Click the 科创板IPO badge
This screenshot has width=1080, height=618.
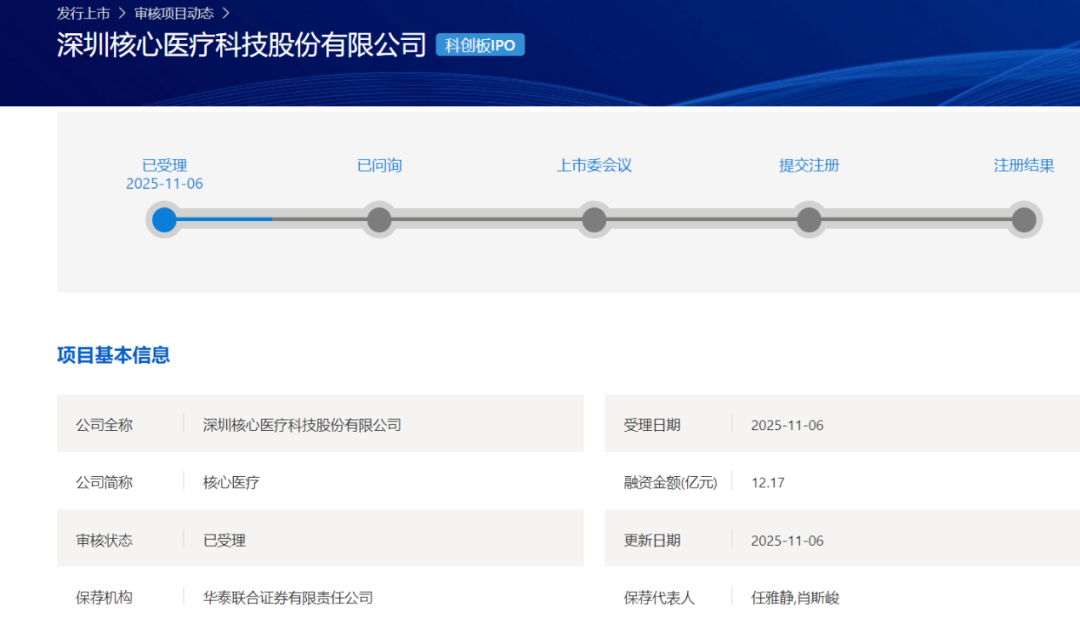(480, 45)
